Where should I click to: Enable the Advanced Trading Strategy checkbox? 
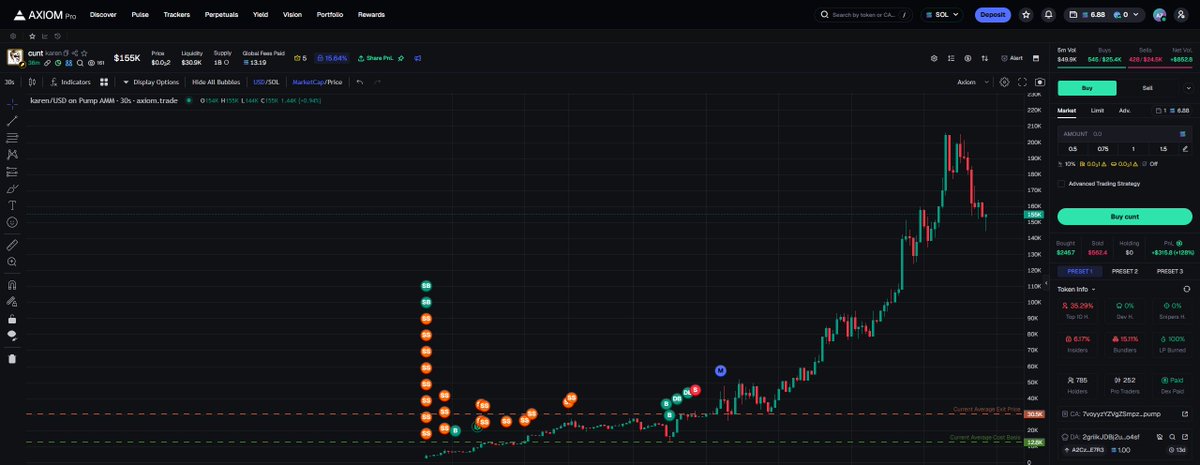(x=1061, y=183)
